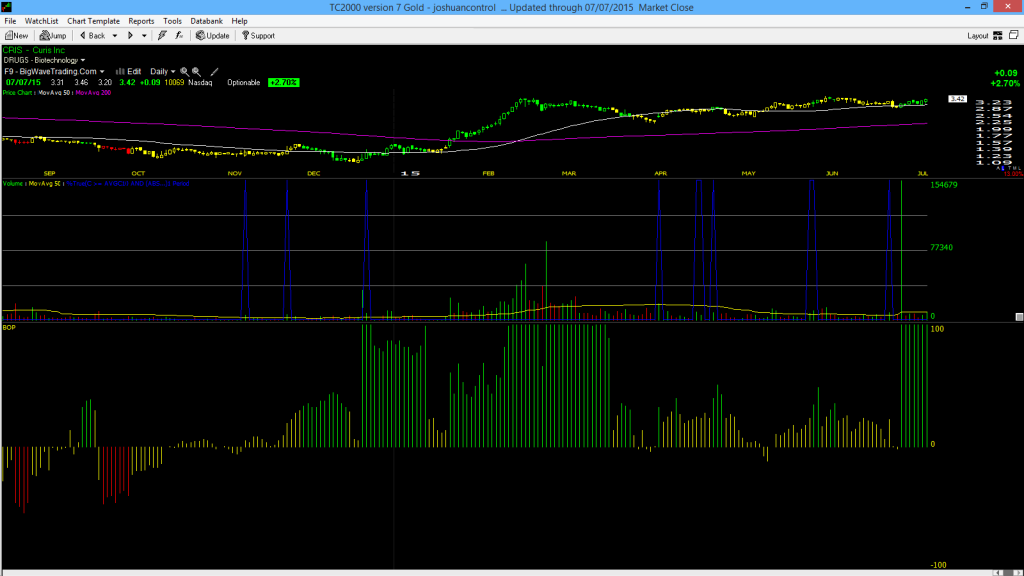Click the 07/07/15 date readout

click(24, 83)
